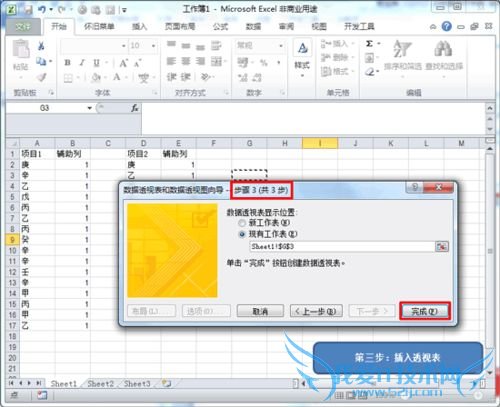Open Find and Select binoculars icon
The image size is (500, 407).
point(443,49)
